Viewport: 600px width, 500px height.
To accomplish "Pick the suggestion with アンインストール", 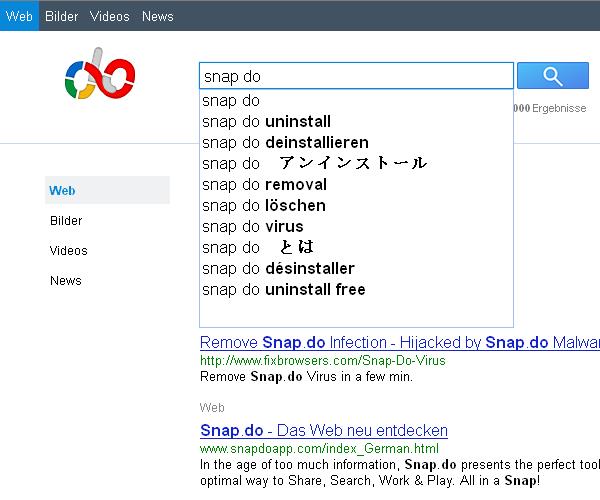I will pos(356,163).
